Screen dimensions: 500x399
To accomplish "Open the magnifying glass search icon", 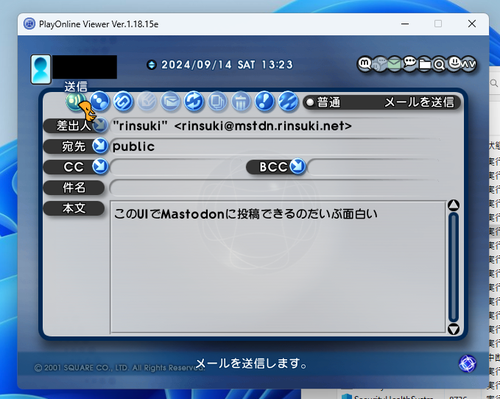I will pyautogui.click(x=439, y=64).
